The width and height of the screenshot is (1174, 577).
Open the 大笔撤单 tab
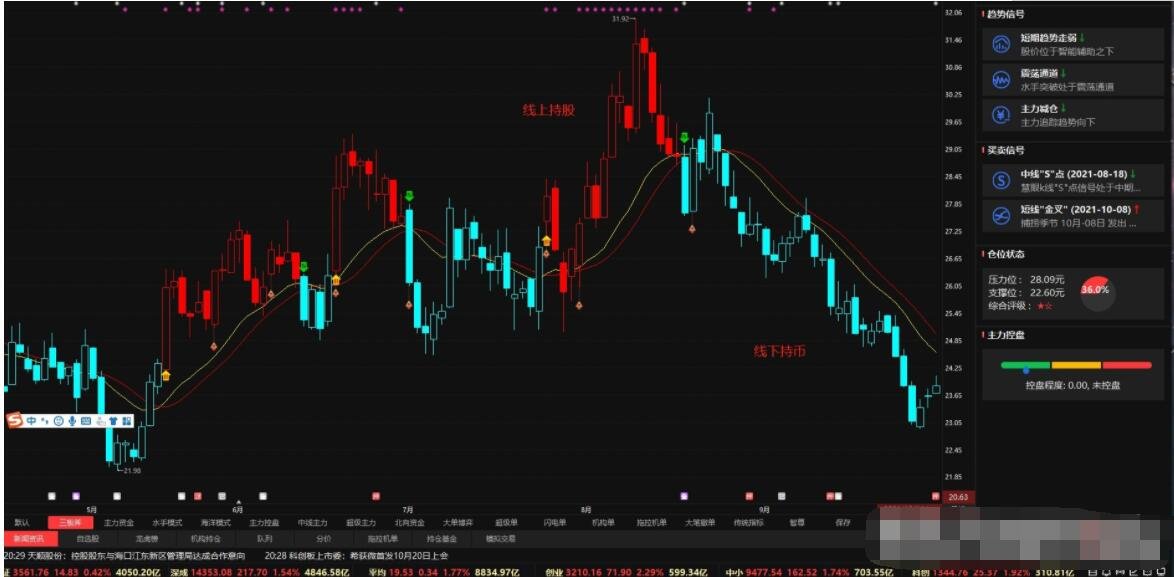[700, 522]
